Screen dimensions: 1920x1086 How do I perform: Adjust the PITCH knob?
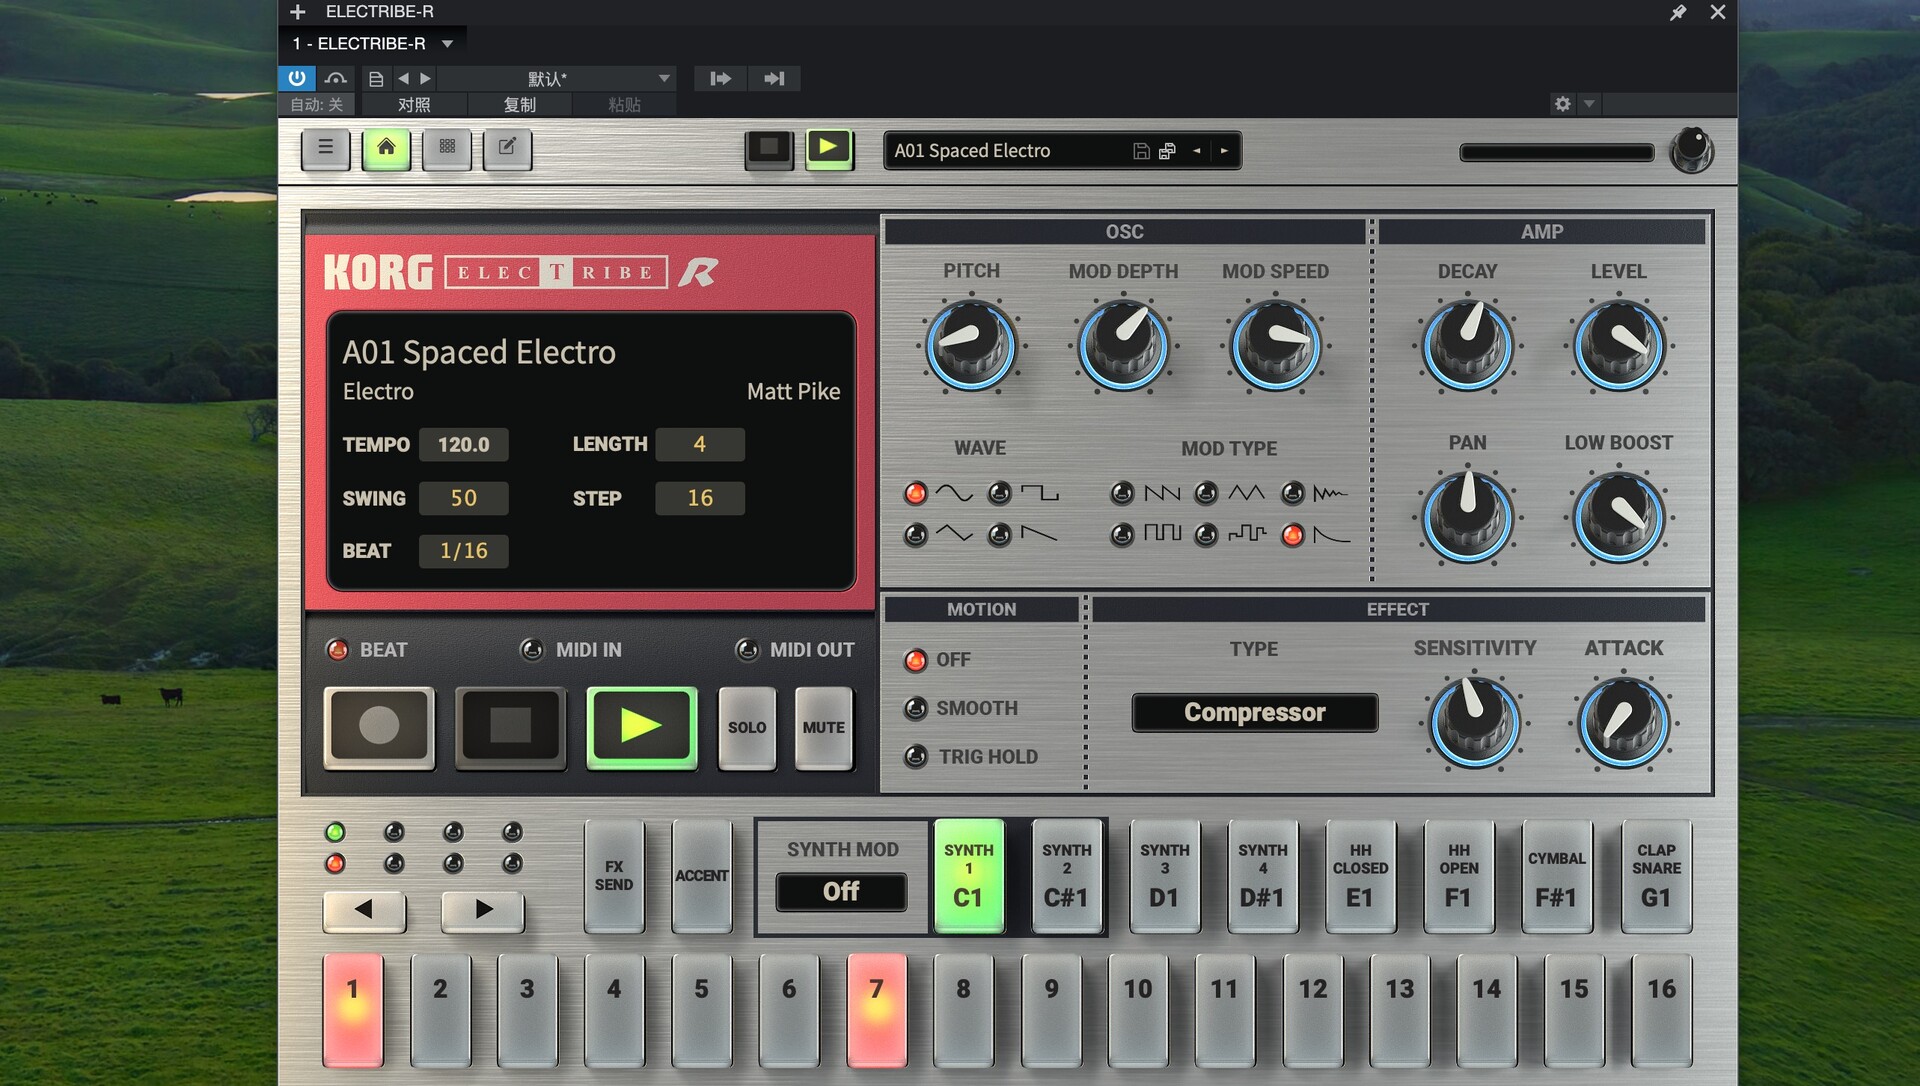click(971, 346)
